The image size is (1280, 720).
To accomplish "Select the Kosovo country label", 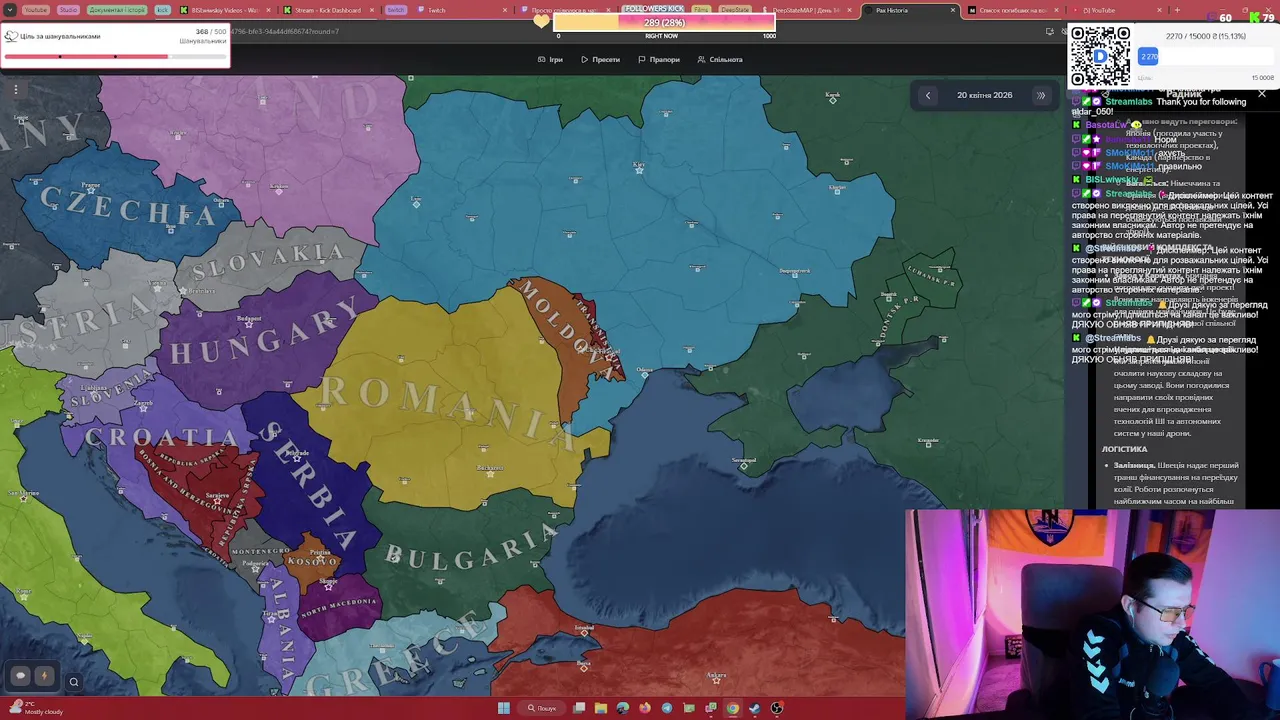I will [313, 560].
